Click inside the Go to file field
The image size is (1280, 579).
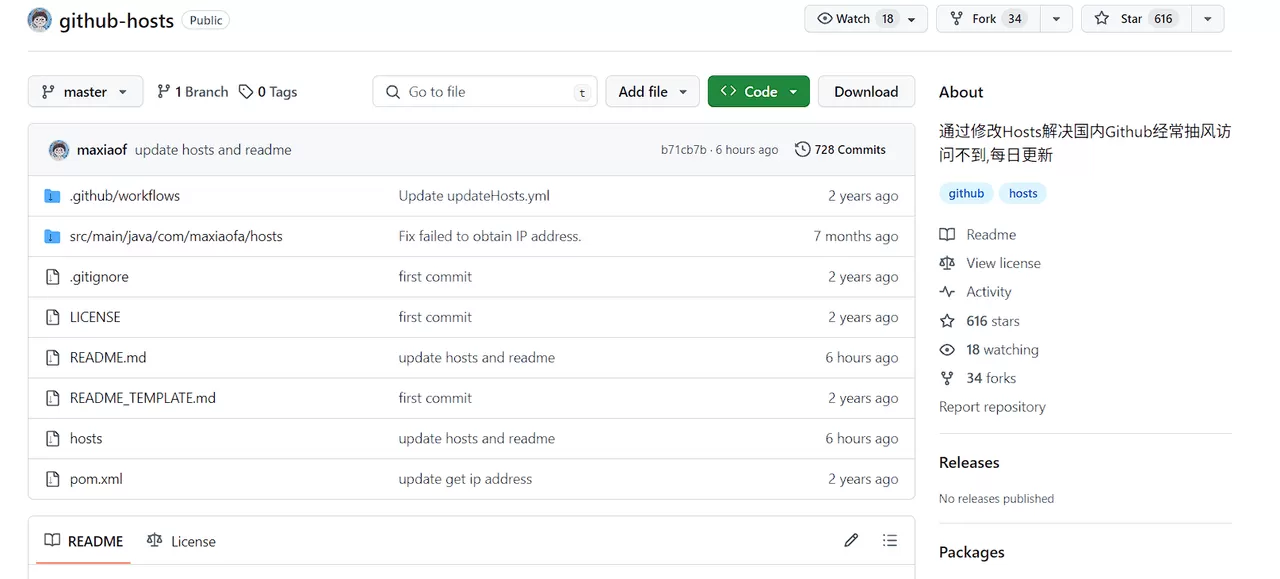(x=470, y=91)
